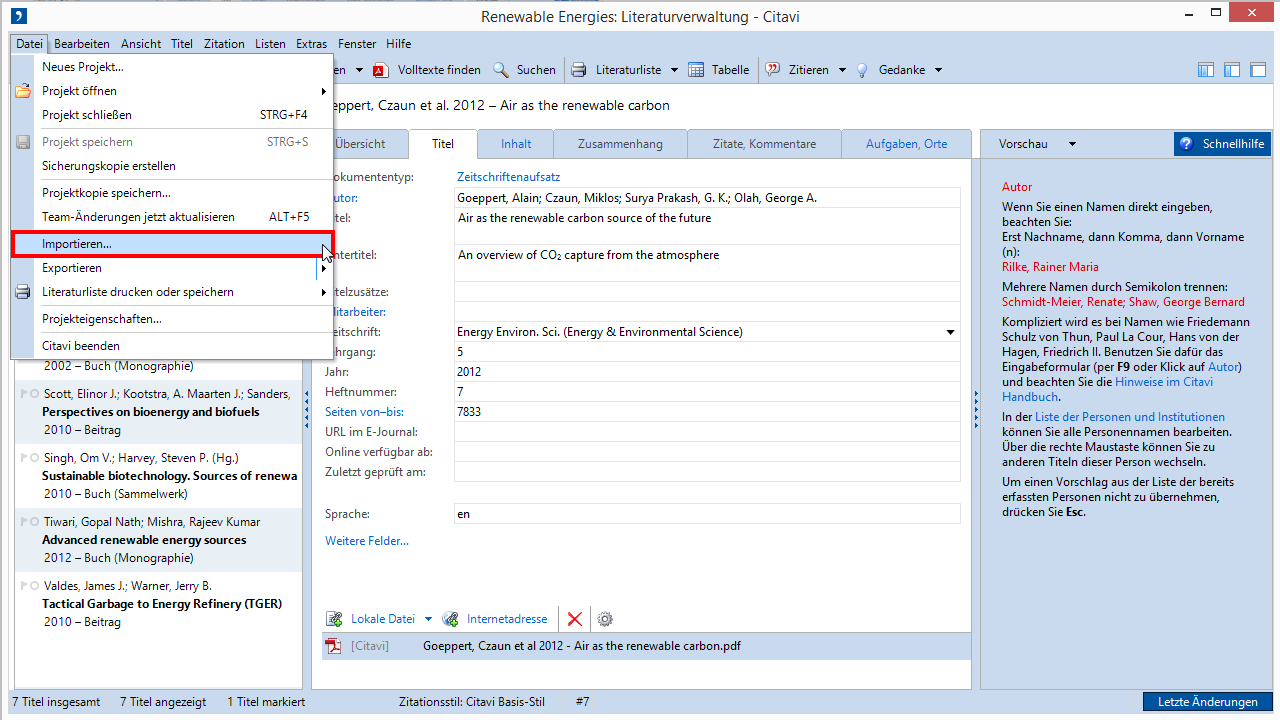Choose Exportieren in the Datei menu

[x=172, y=268]
